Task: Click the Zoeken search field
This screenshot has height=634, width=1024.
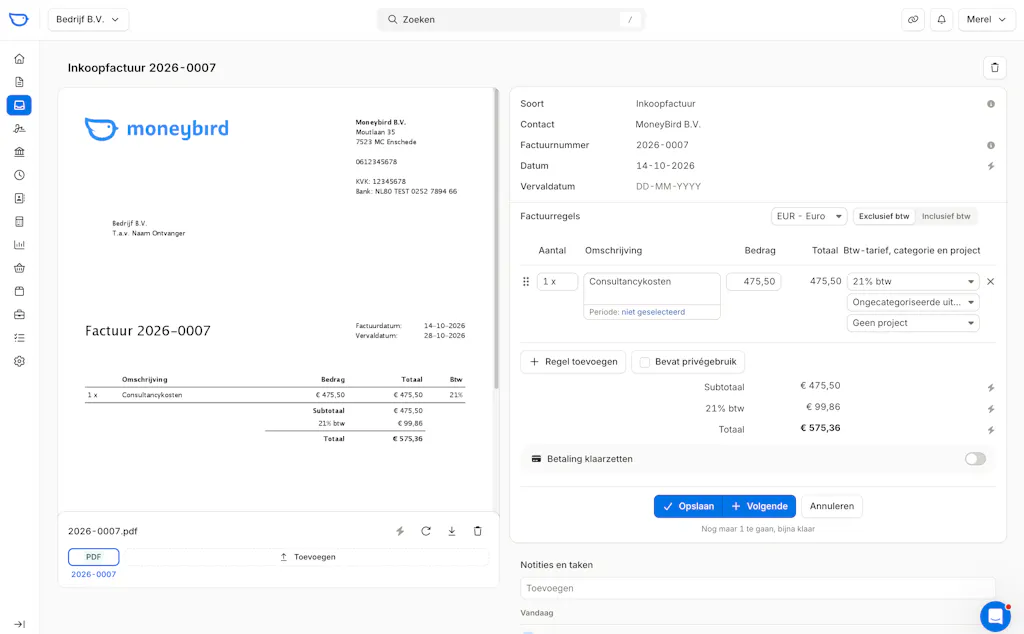Action: (x=511, y=20)
